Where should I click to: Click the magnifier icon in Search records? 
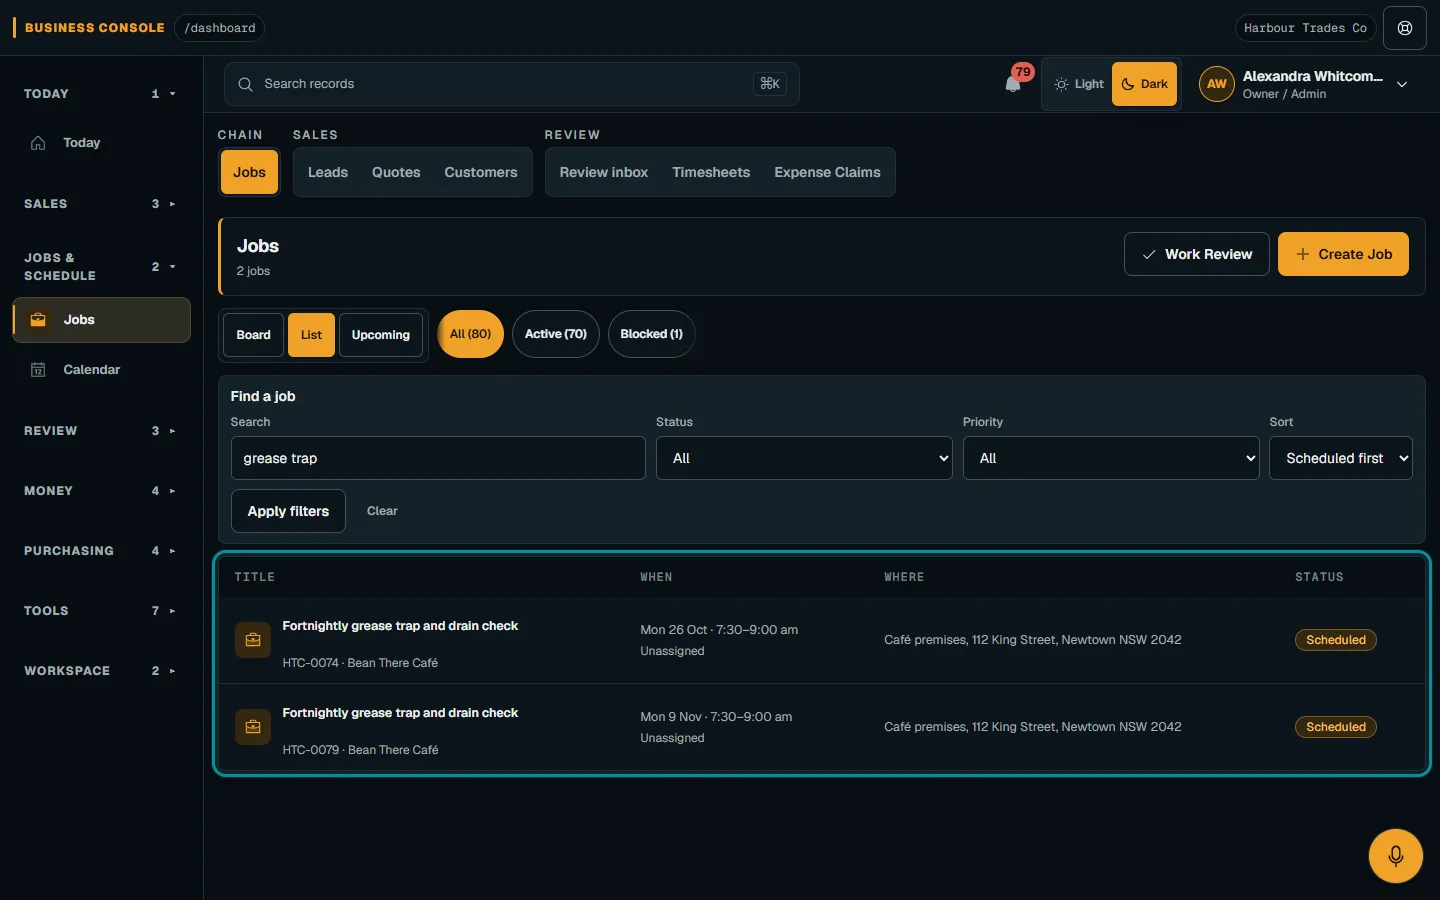(245, 84)
